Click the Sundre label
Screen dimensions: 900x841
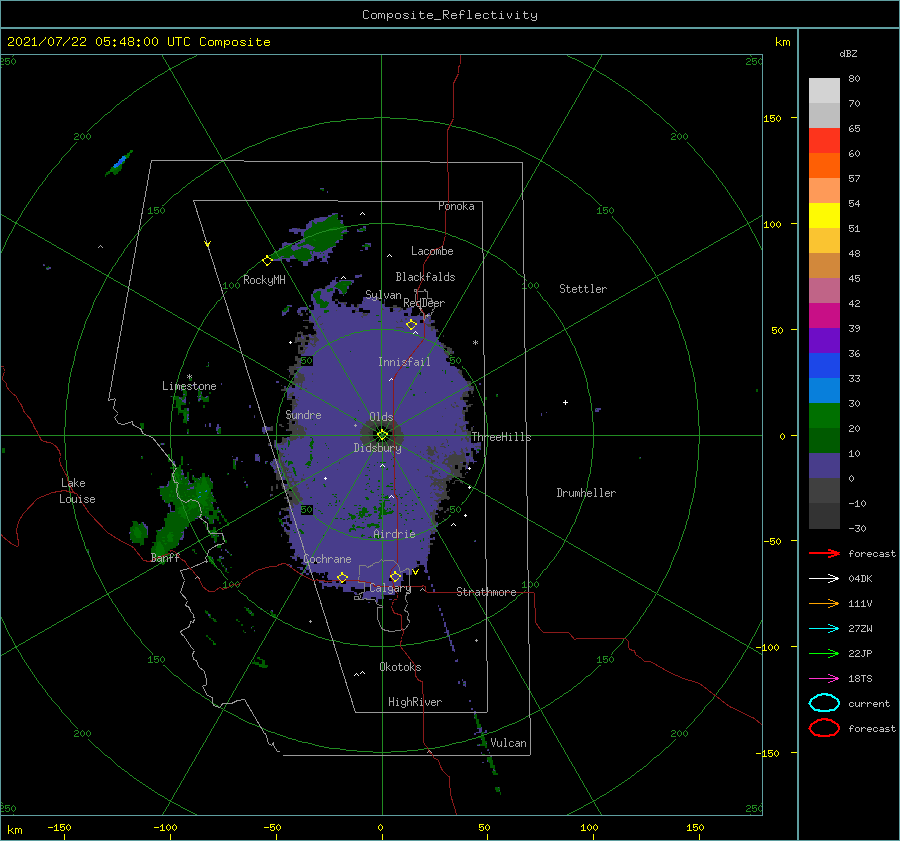point(303,414)
